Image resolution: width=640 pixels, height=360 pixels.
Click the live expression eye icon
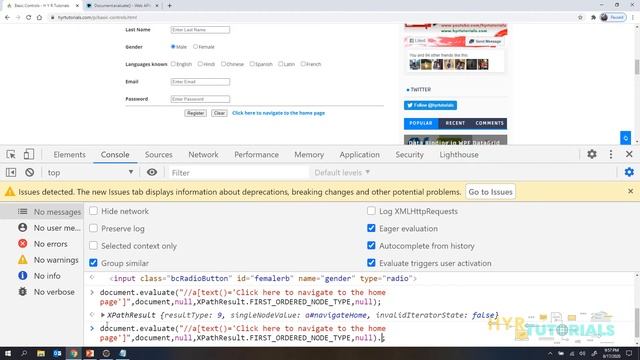(x=152, y=172)
